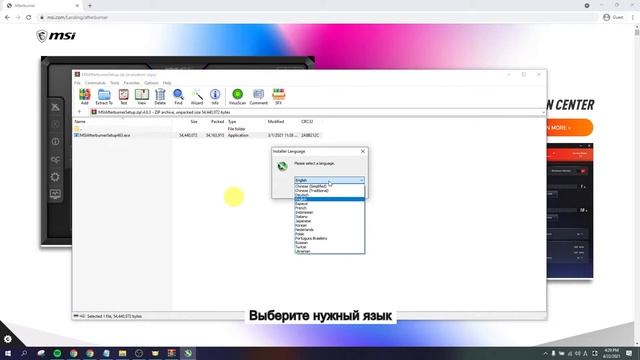Launch the Wizard wand icon
This screenshot has width=640, height=360.
pyautogui.click(x=197, y=96)
